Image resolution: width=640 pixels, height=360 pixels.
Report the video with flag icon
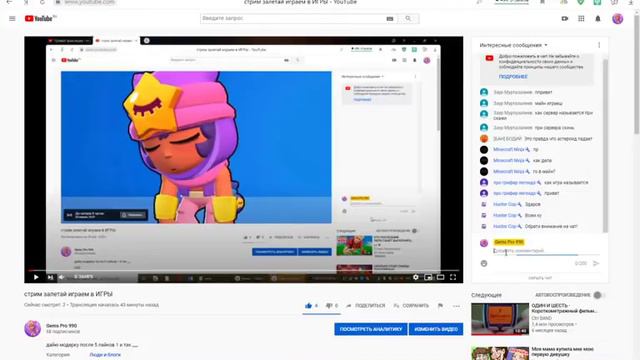tap(440, 306)
